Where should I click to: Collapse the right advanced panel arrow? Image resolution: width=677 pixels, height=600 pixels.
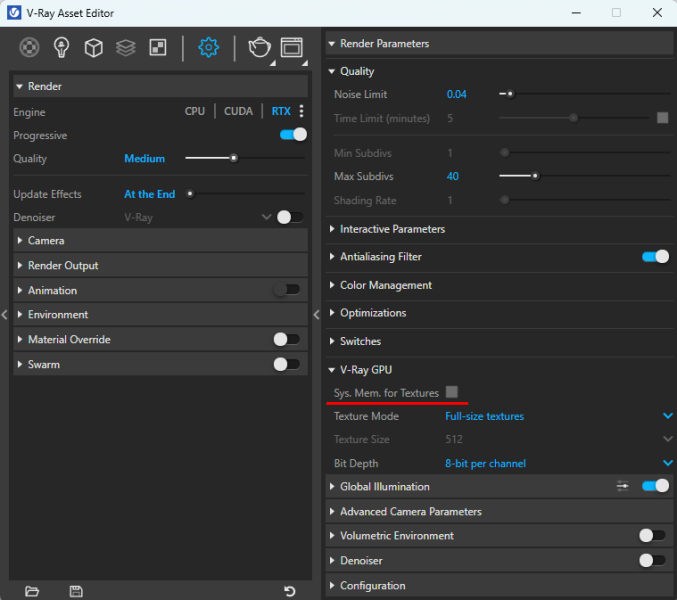[x=316, y=315]
